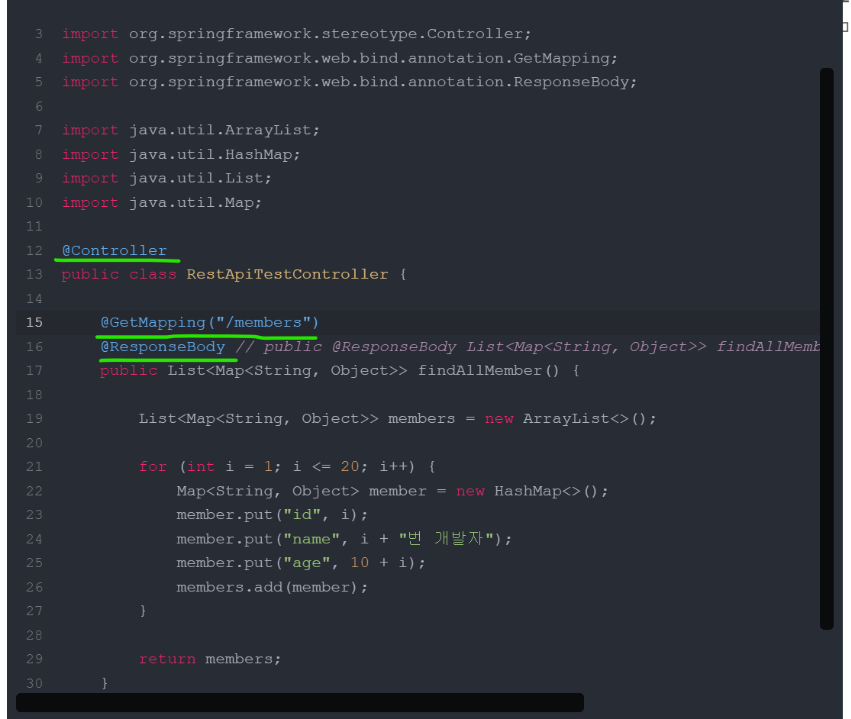
Task: Click the java.util.Map import line
Action: tap(162, 202)
